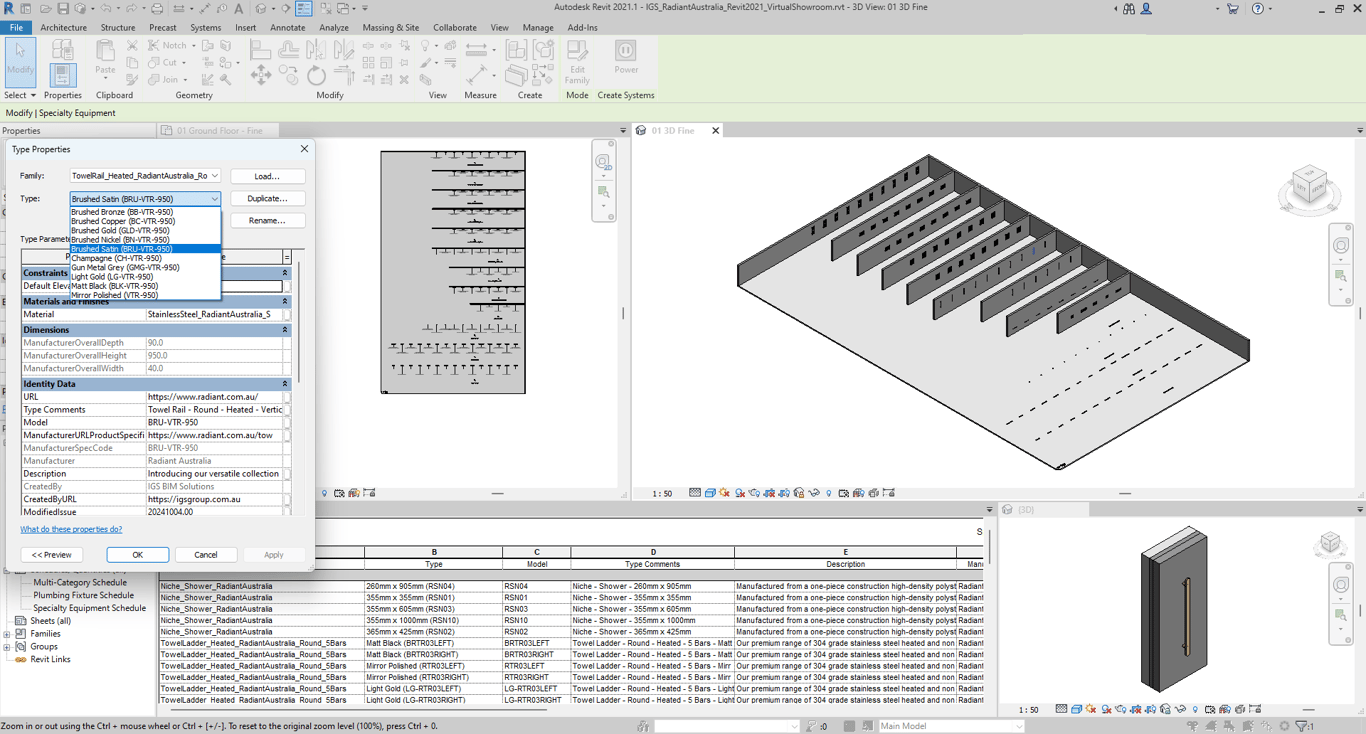Click the Duplicate... button
1366x734 pixels.
(x=267, y=199)
